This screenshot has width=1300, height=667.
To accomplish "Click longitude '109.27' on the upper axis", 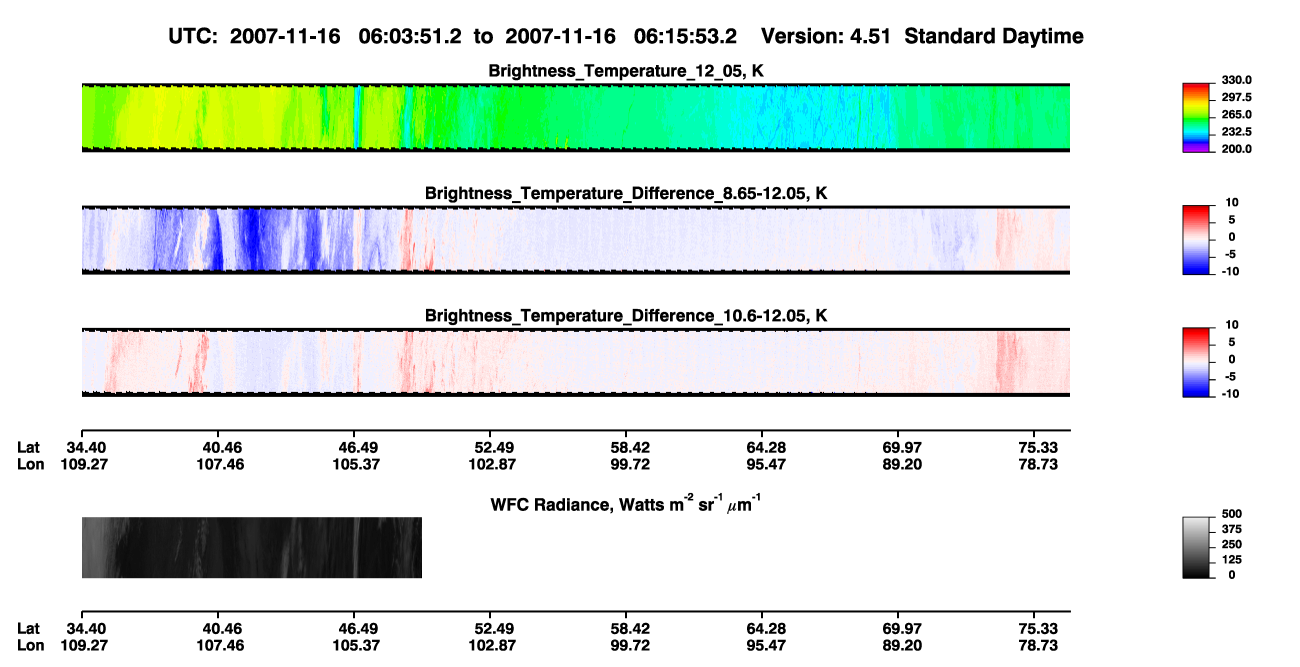I will [84, 464].
